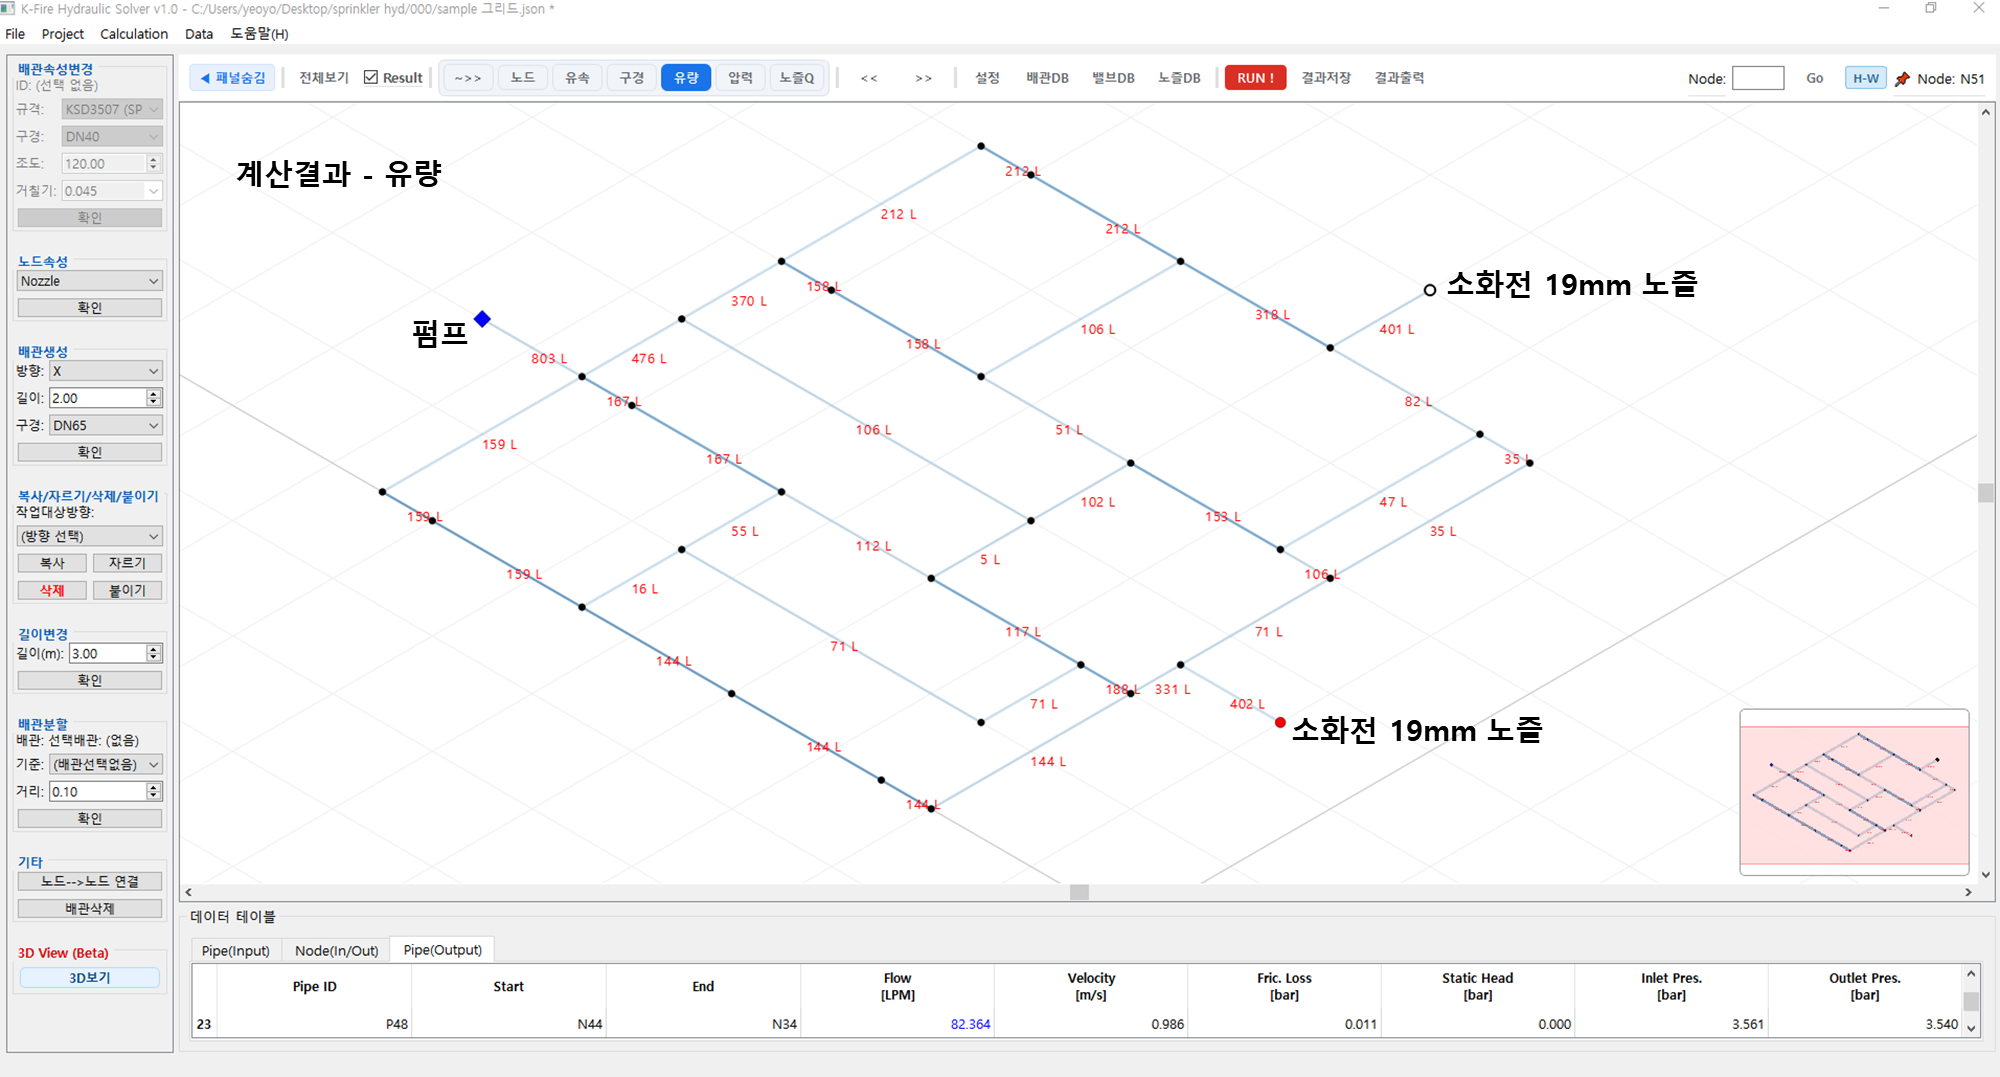Click 결과출력 to export results

[1399, 77]
